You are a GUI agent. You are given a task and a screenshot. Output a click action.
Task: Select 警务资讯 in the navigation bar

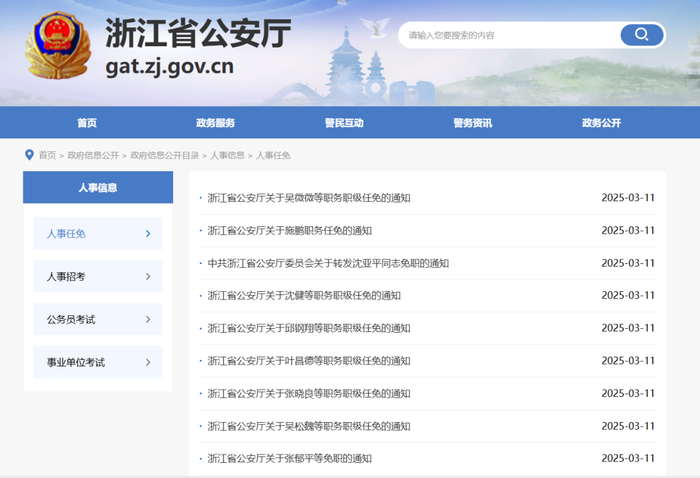(472, 123)
